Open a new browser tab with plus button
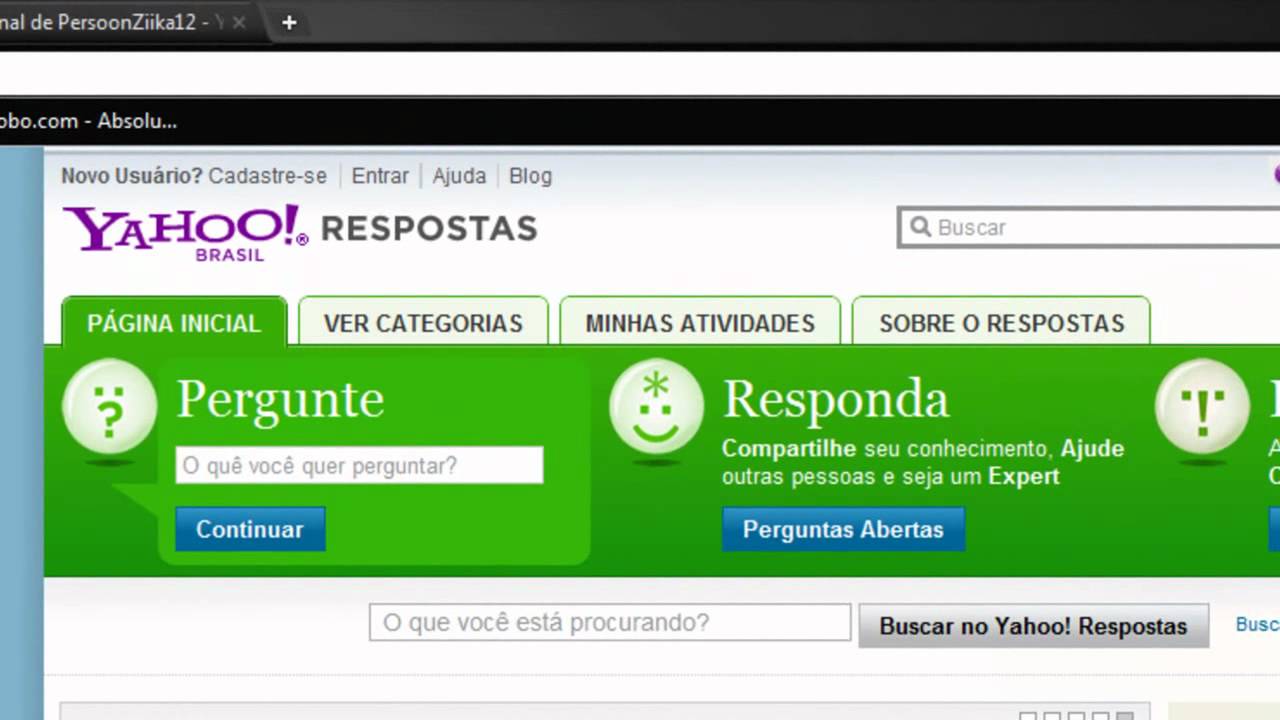The width and height of the screenshot is (1280, 720). (289, 22)
